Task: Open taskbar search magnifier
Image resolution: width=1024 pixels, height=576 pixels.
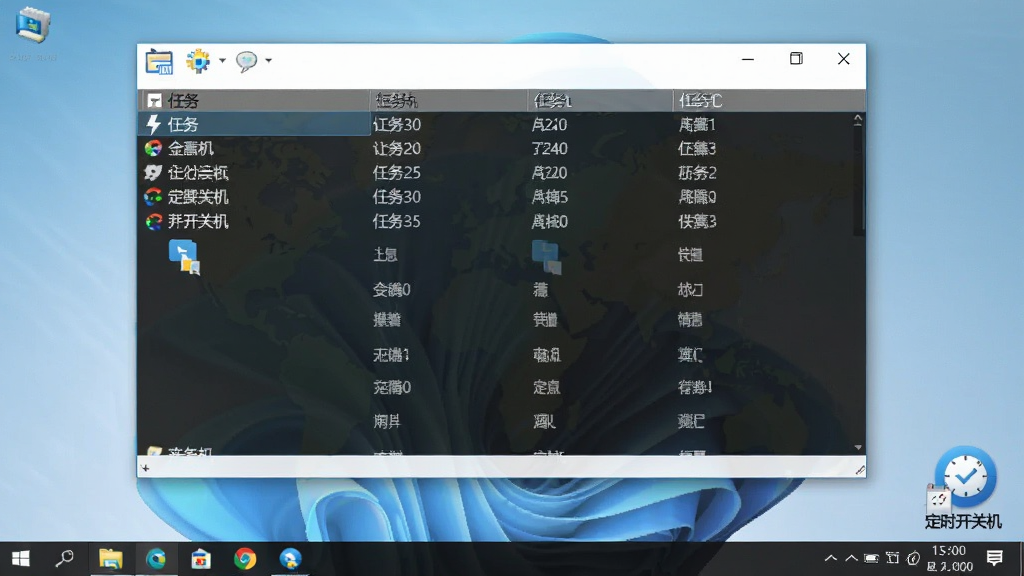Action: [64, 558]
